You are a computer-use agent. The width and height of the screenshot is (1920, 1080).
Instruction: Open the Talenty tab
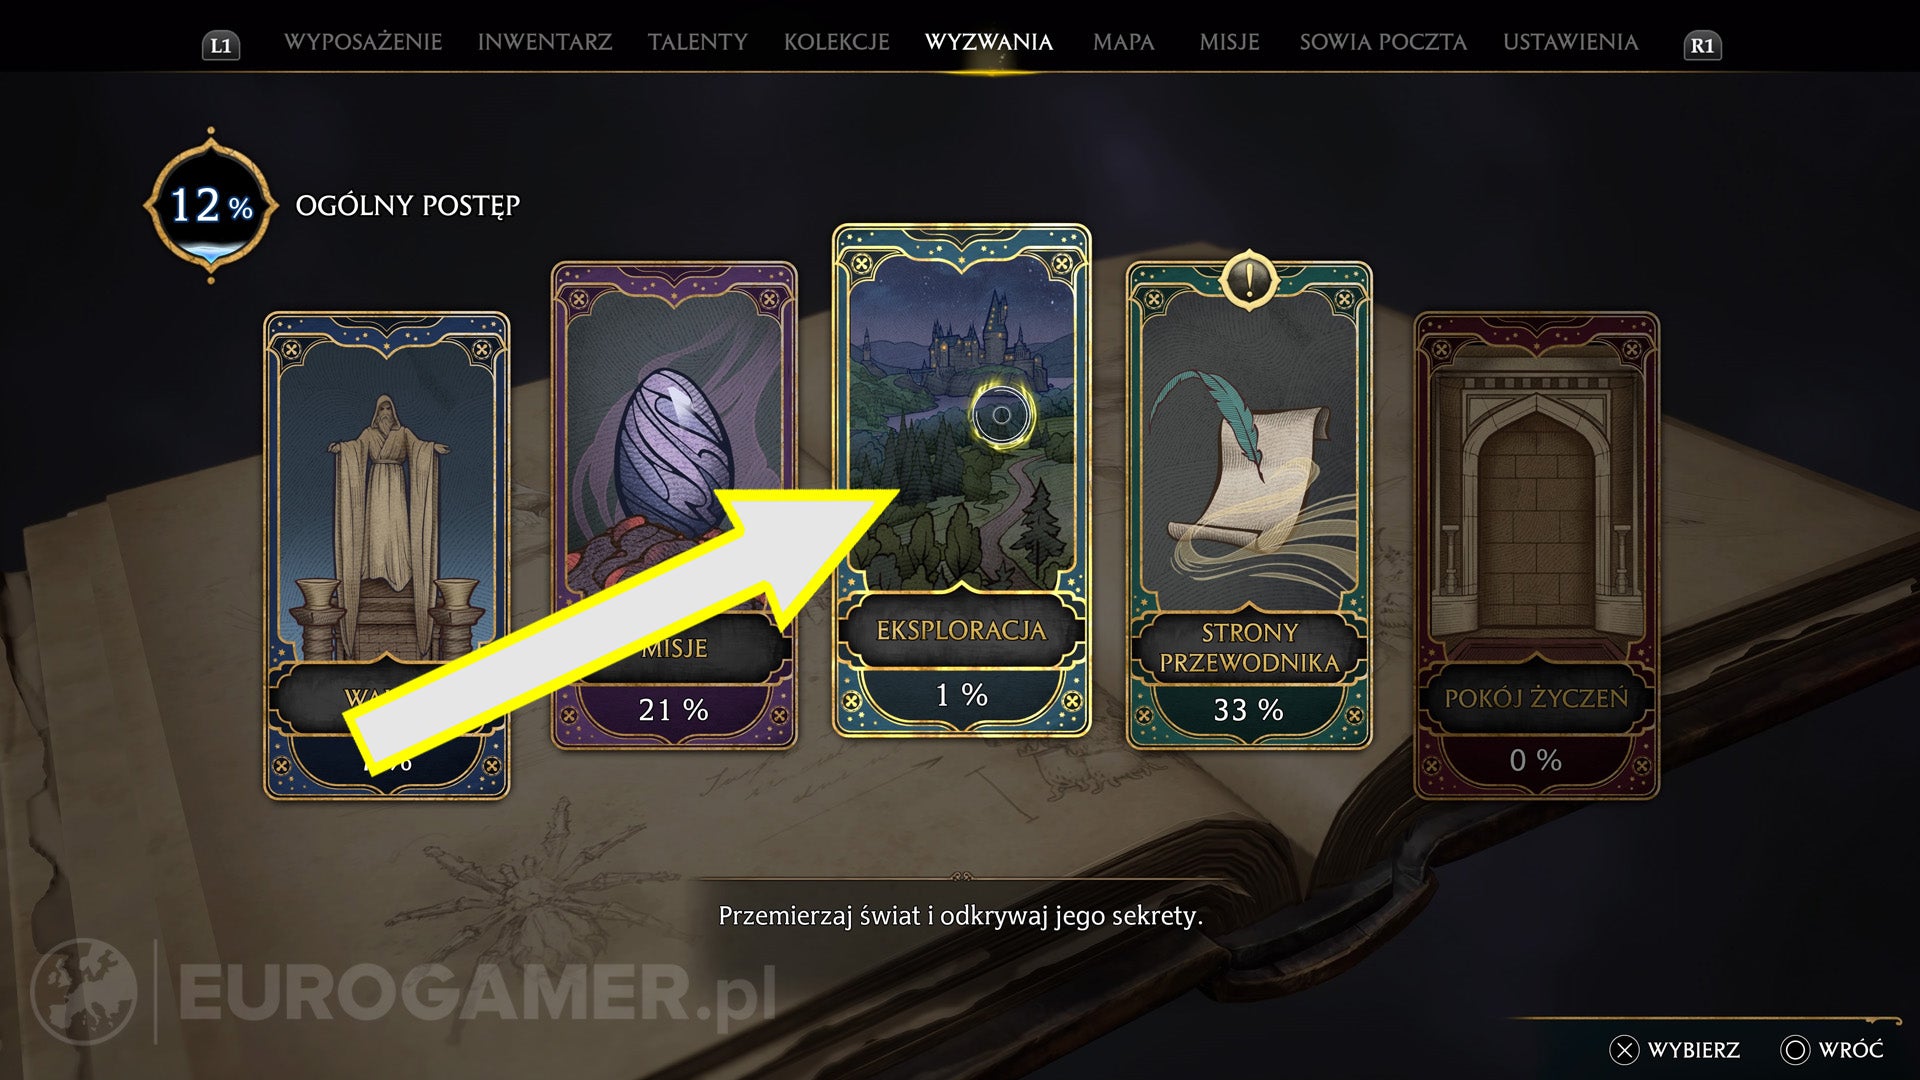click(x=697, y=42)
